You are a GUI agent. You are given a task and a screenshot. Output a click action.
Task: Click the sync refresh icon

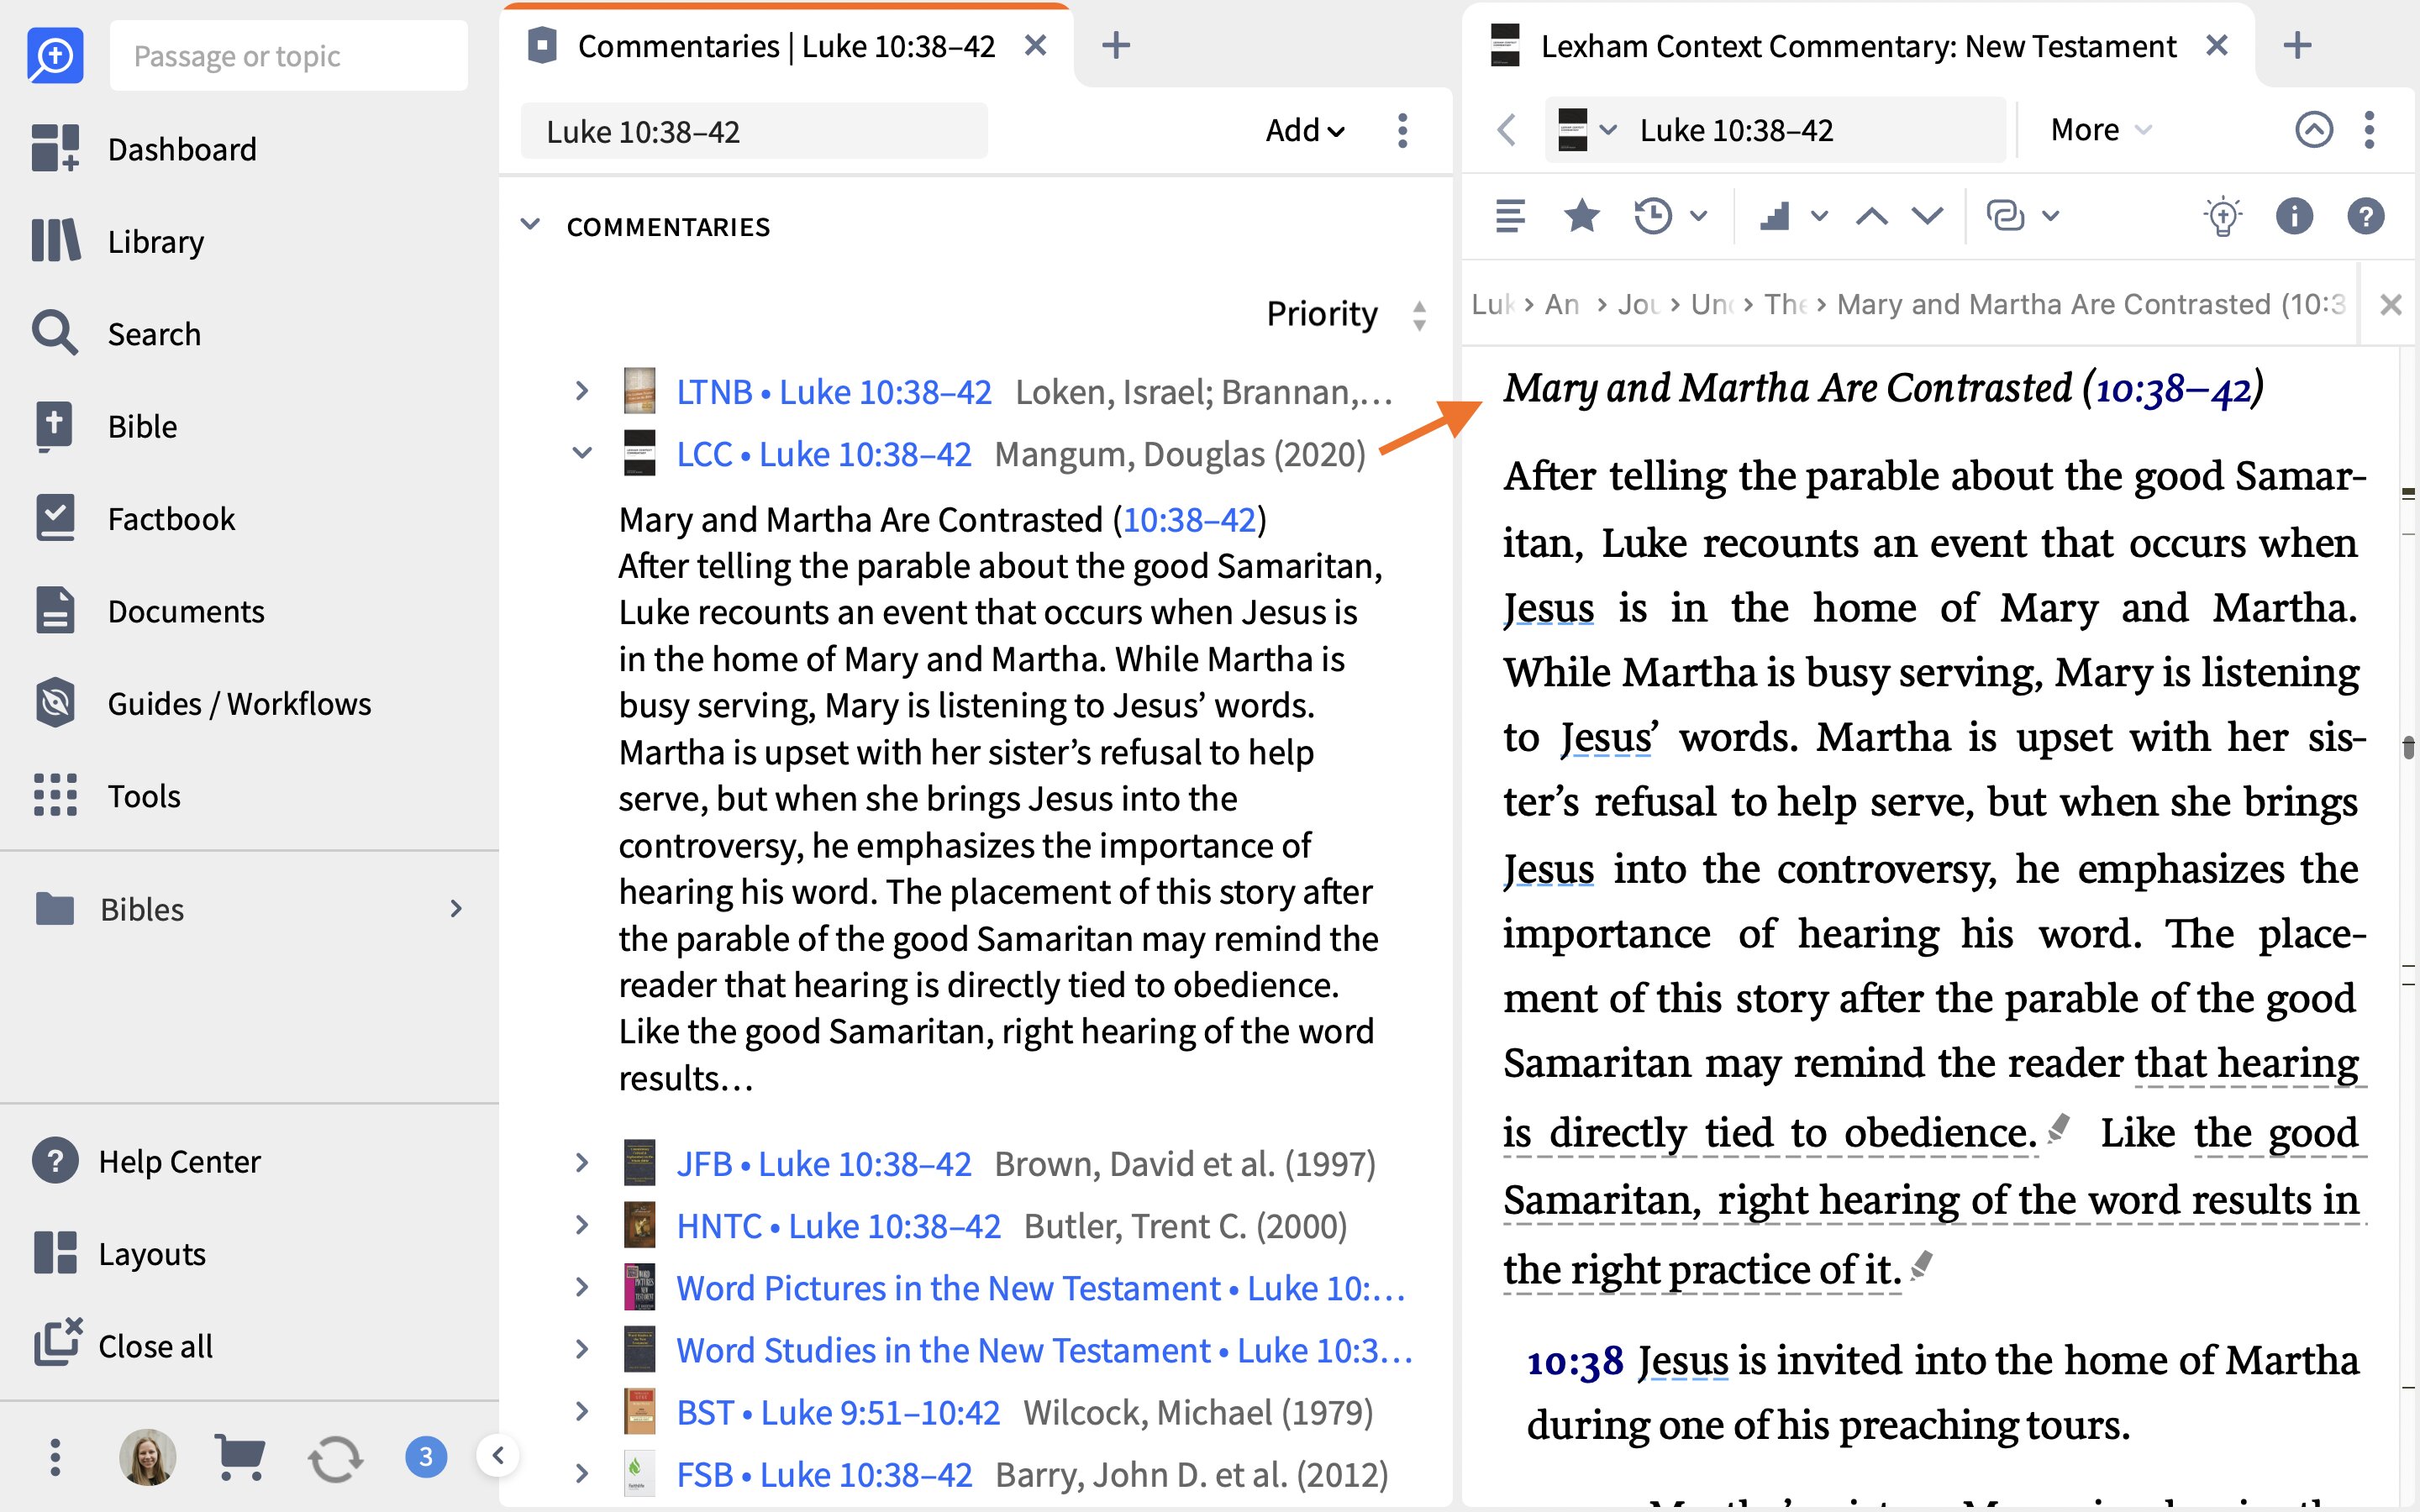pos(335,1458)
